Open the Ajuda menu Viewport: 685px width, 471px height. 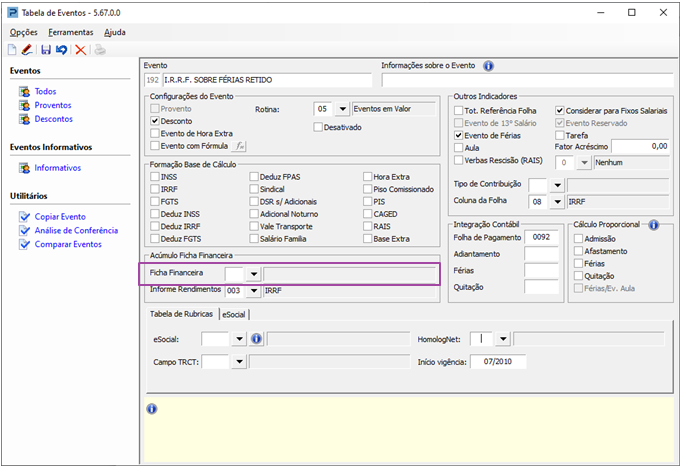115,32
